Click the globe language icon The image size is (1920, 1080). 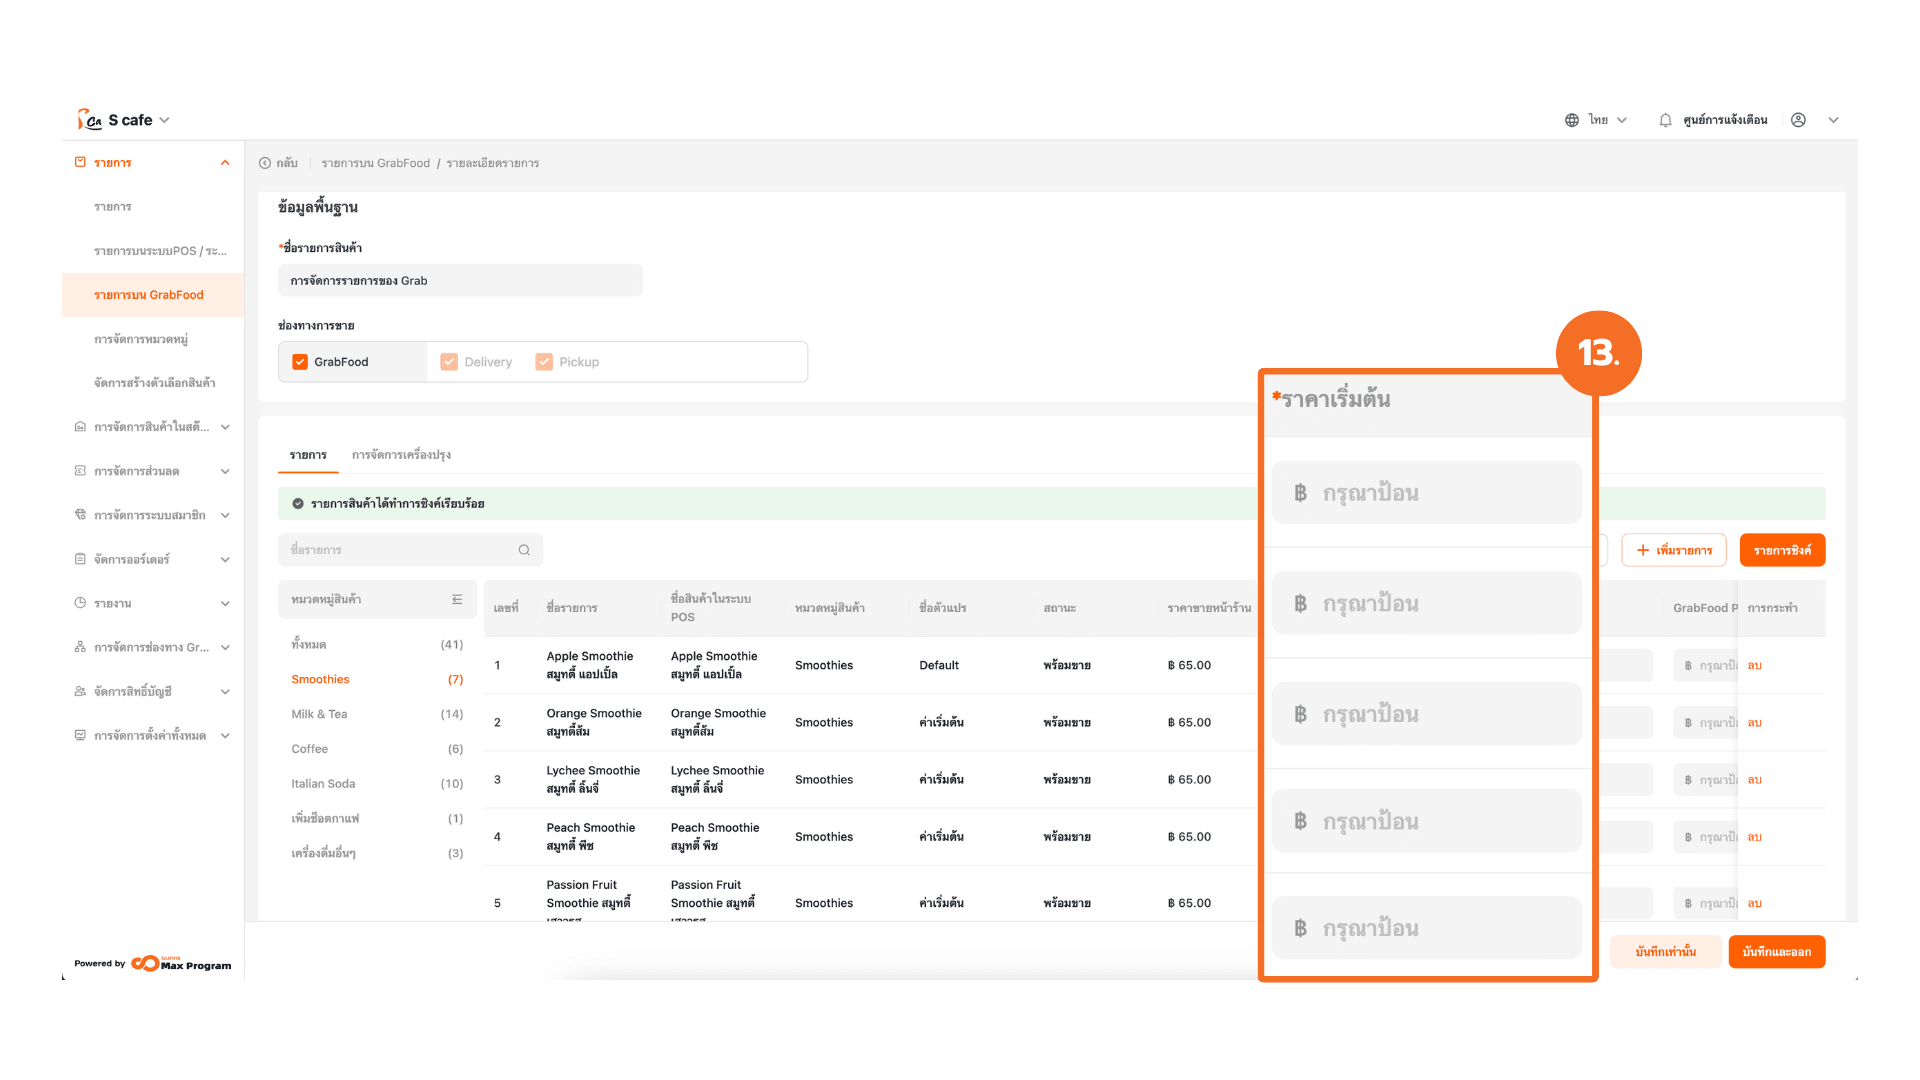1572,120
